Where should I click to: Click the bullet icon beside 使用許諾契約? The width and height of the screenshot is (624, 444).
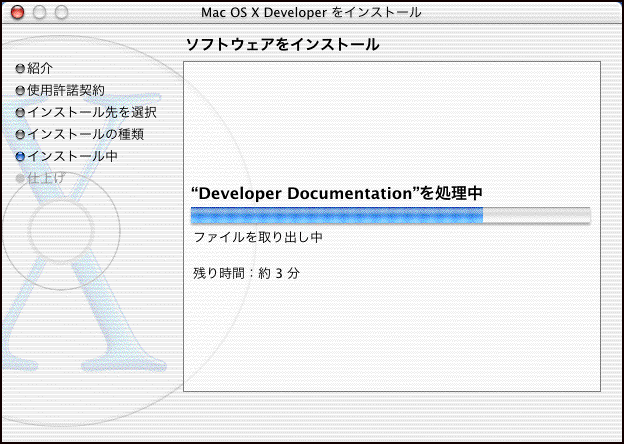pyautogui.click(x=20, y=91)
